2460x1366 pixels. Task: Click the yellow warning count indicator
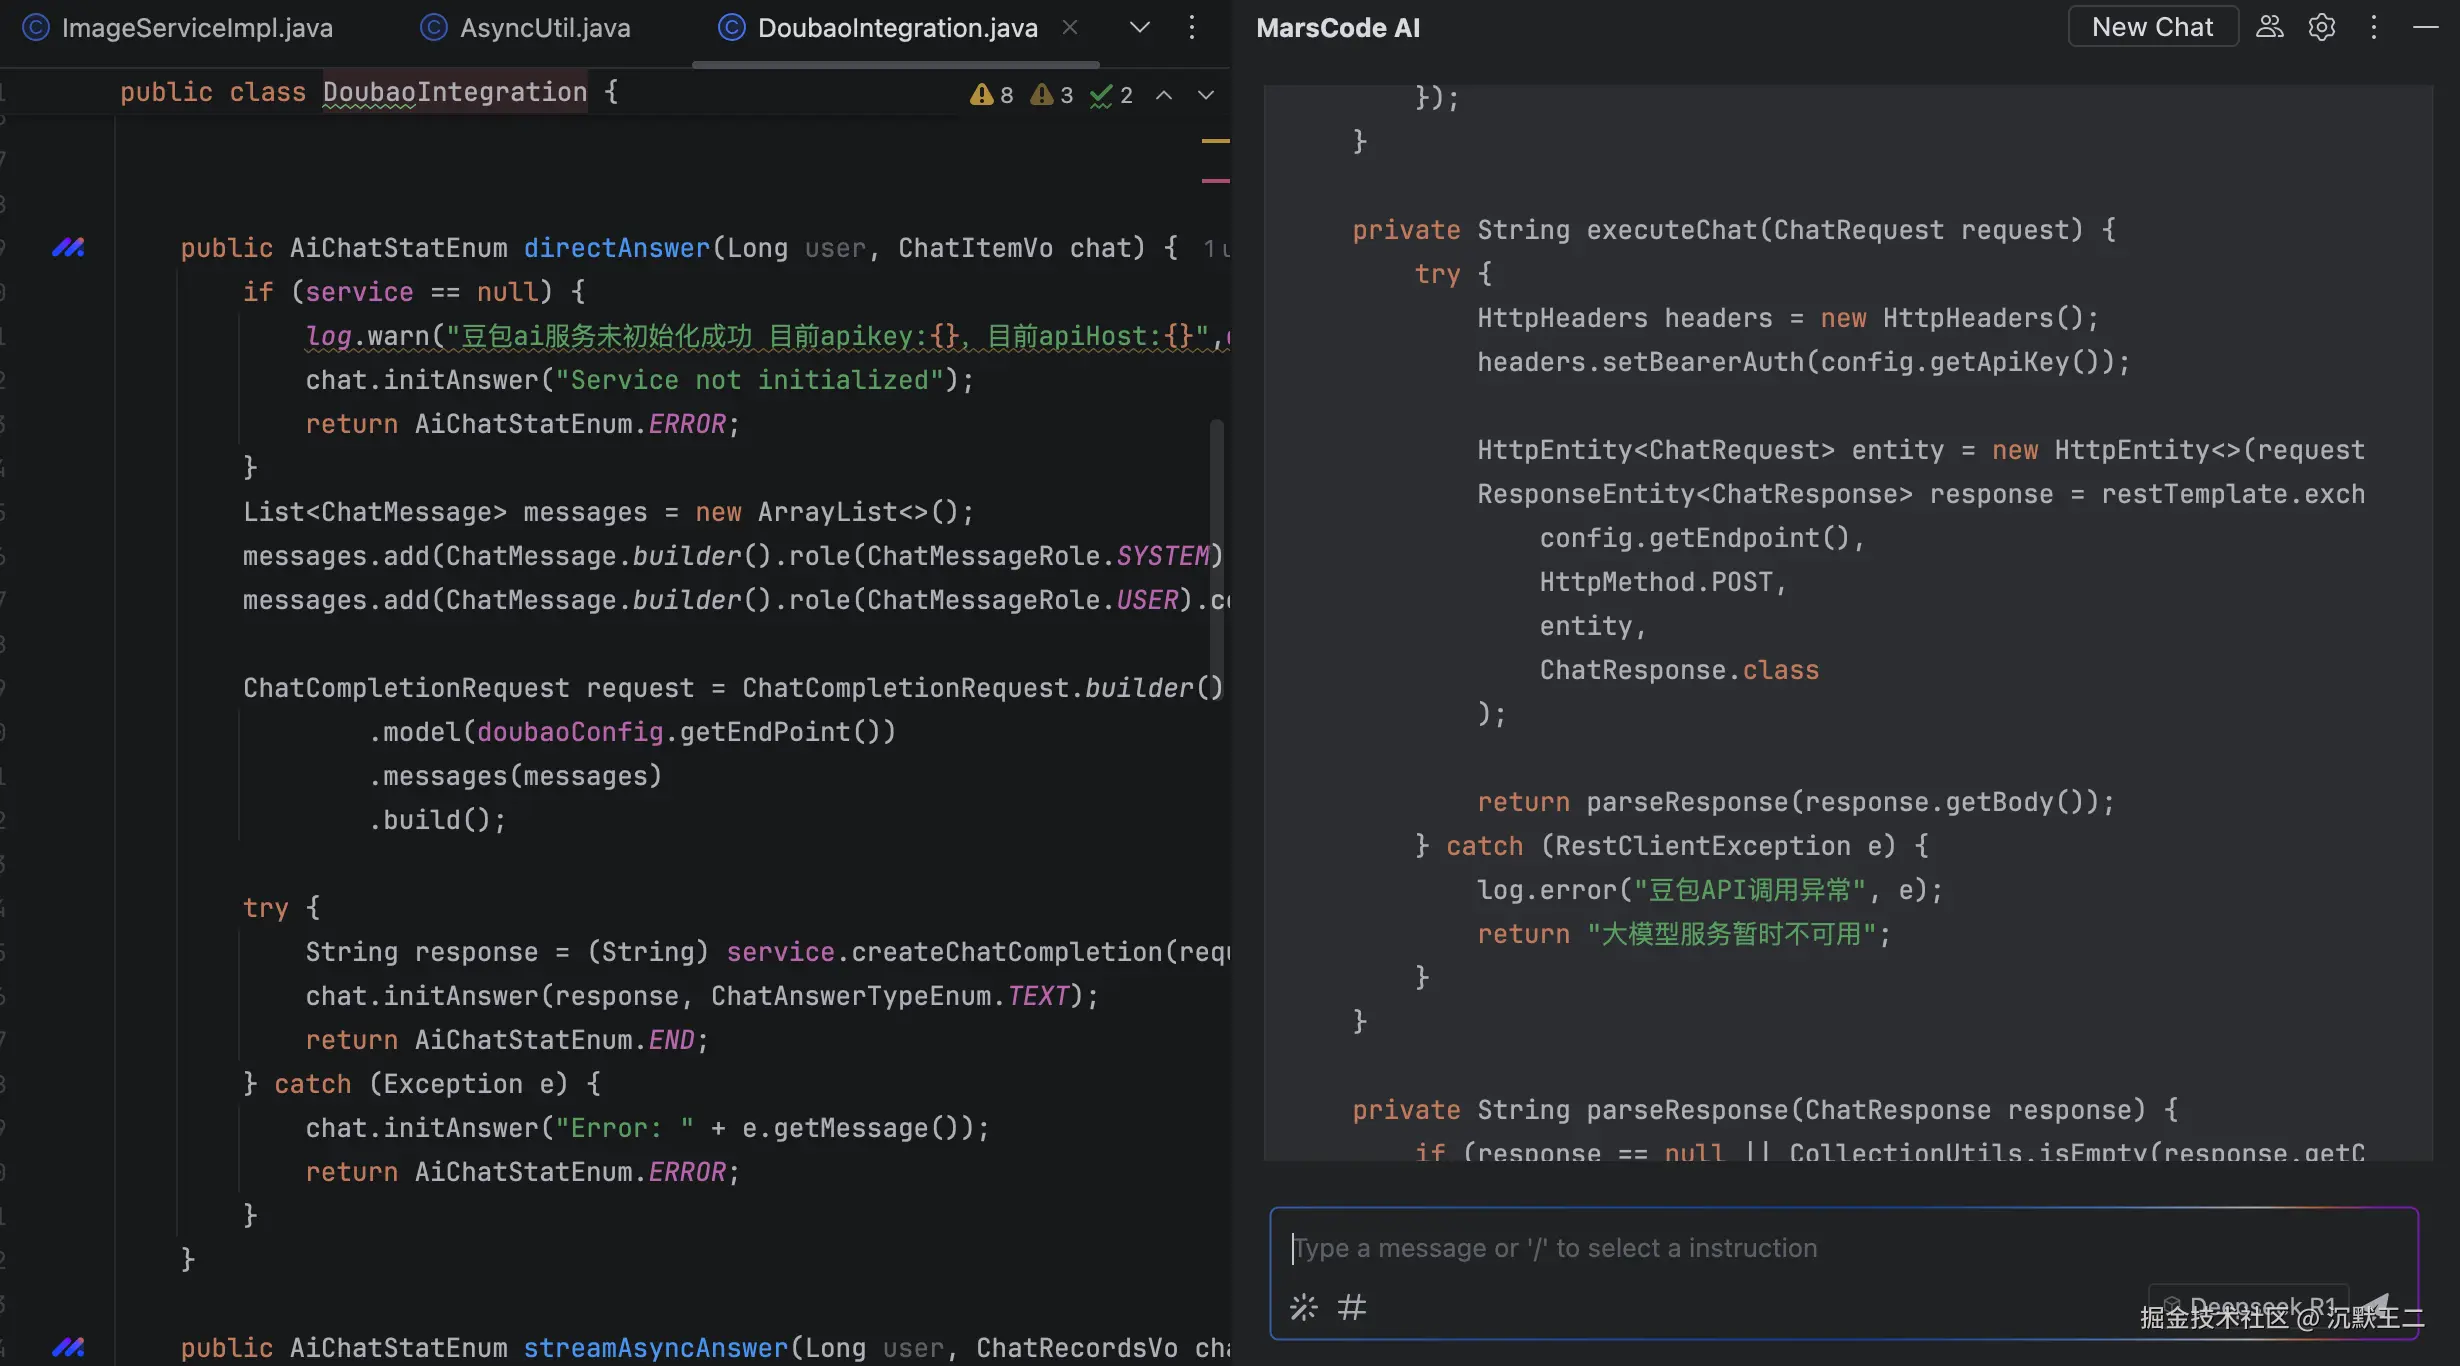[992, 95]
